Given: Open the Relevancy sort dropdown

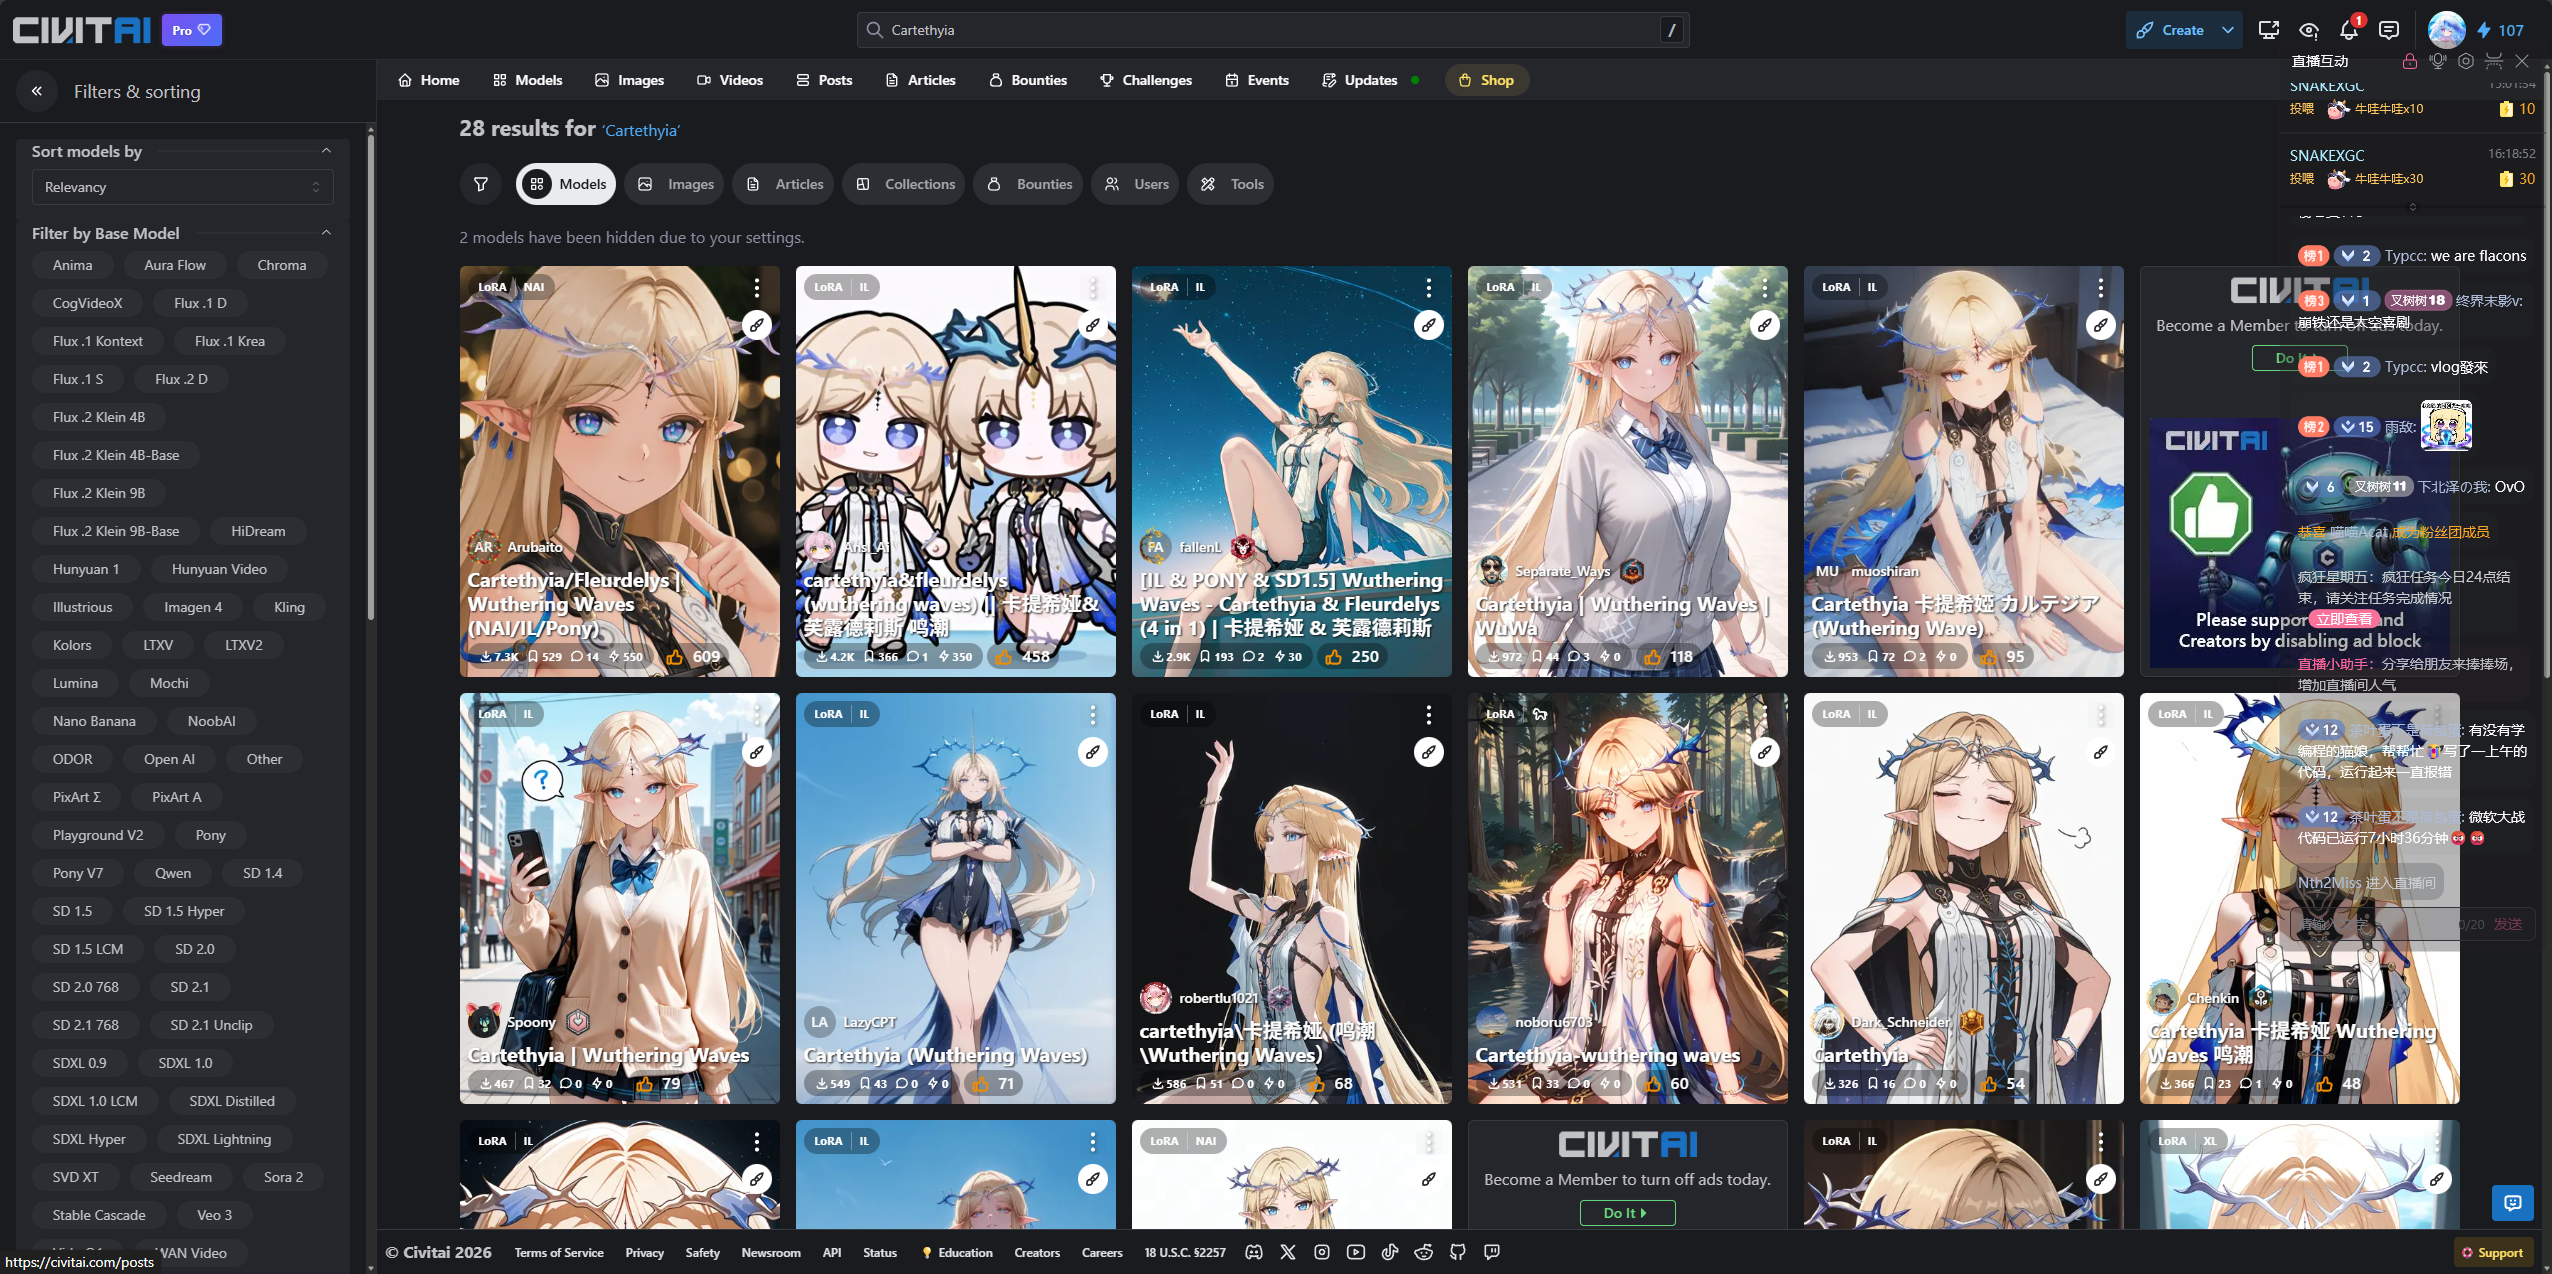Looking at the screenshot, I should 182,187.
